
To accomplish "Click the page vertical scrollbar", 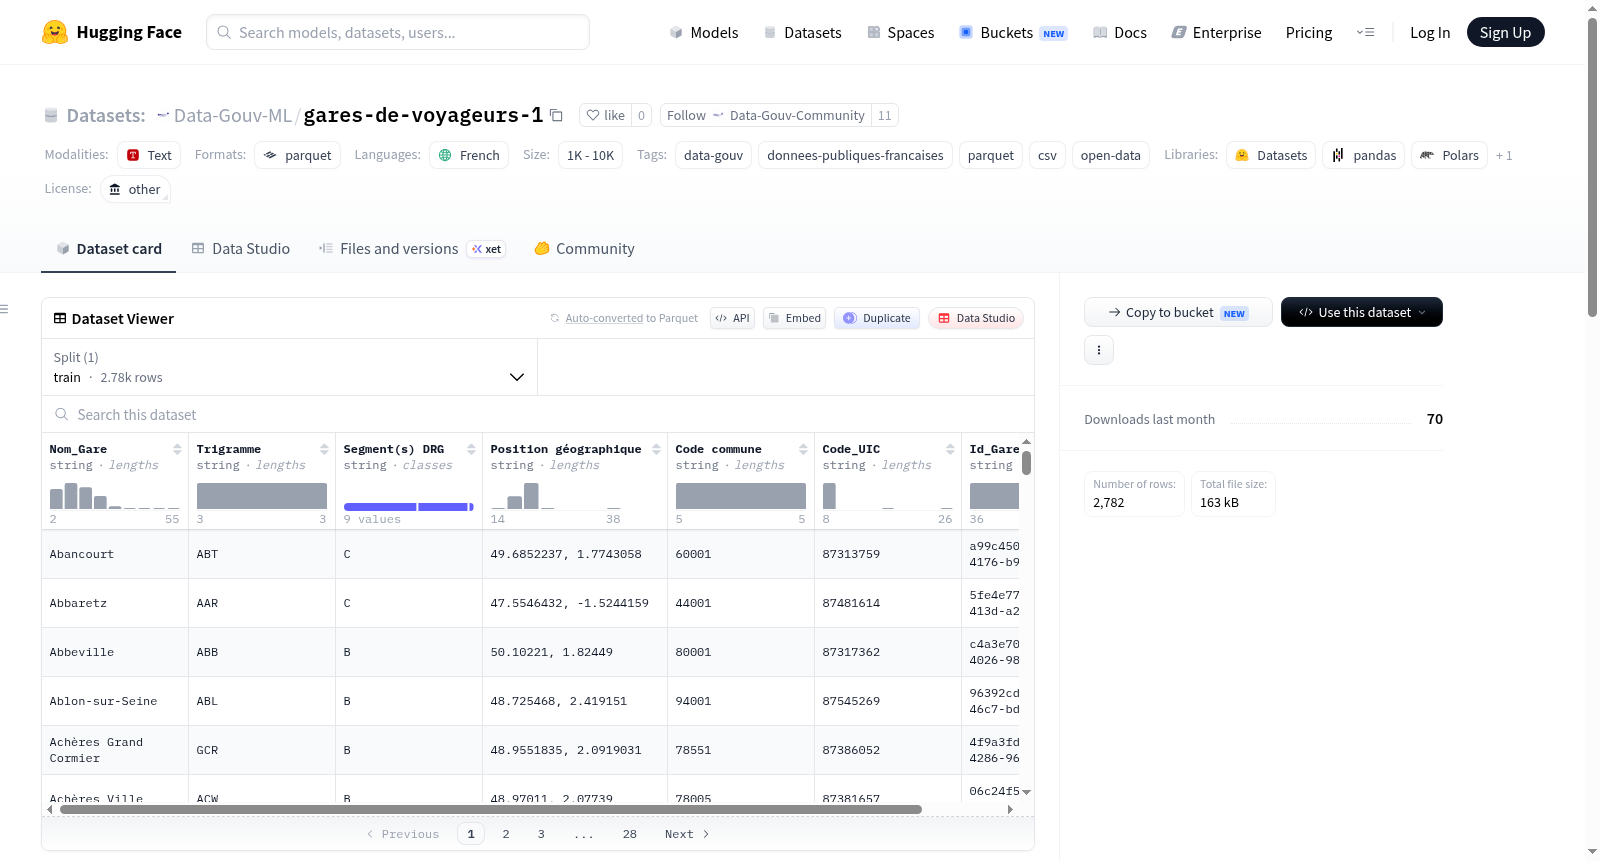I will tap(1592, 167).
